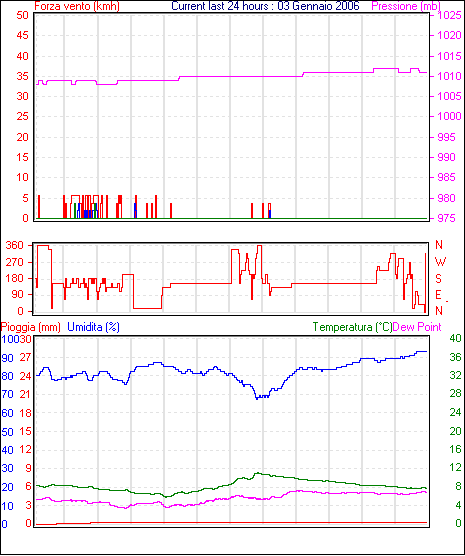Click the 270 degrees wind direction value
The width and height of the screenshot is (465, 556).
point(15,262)
